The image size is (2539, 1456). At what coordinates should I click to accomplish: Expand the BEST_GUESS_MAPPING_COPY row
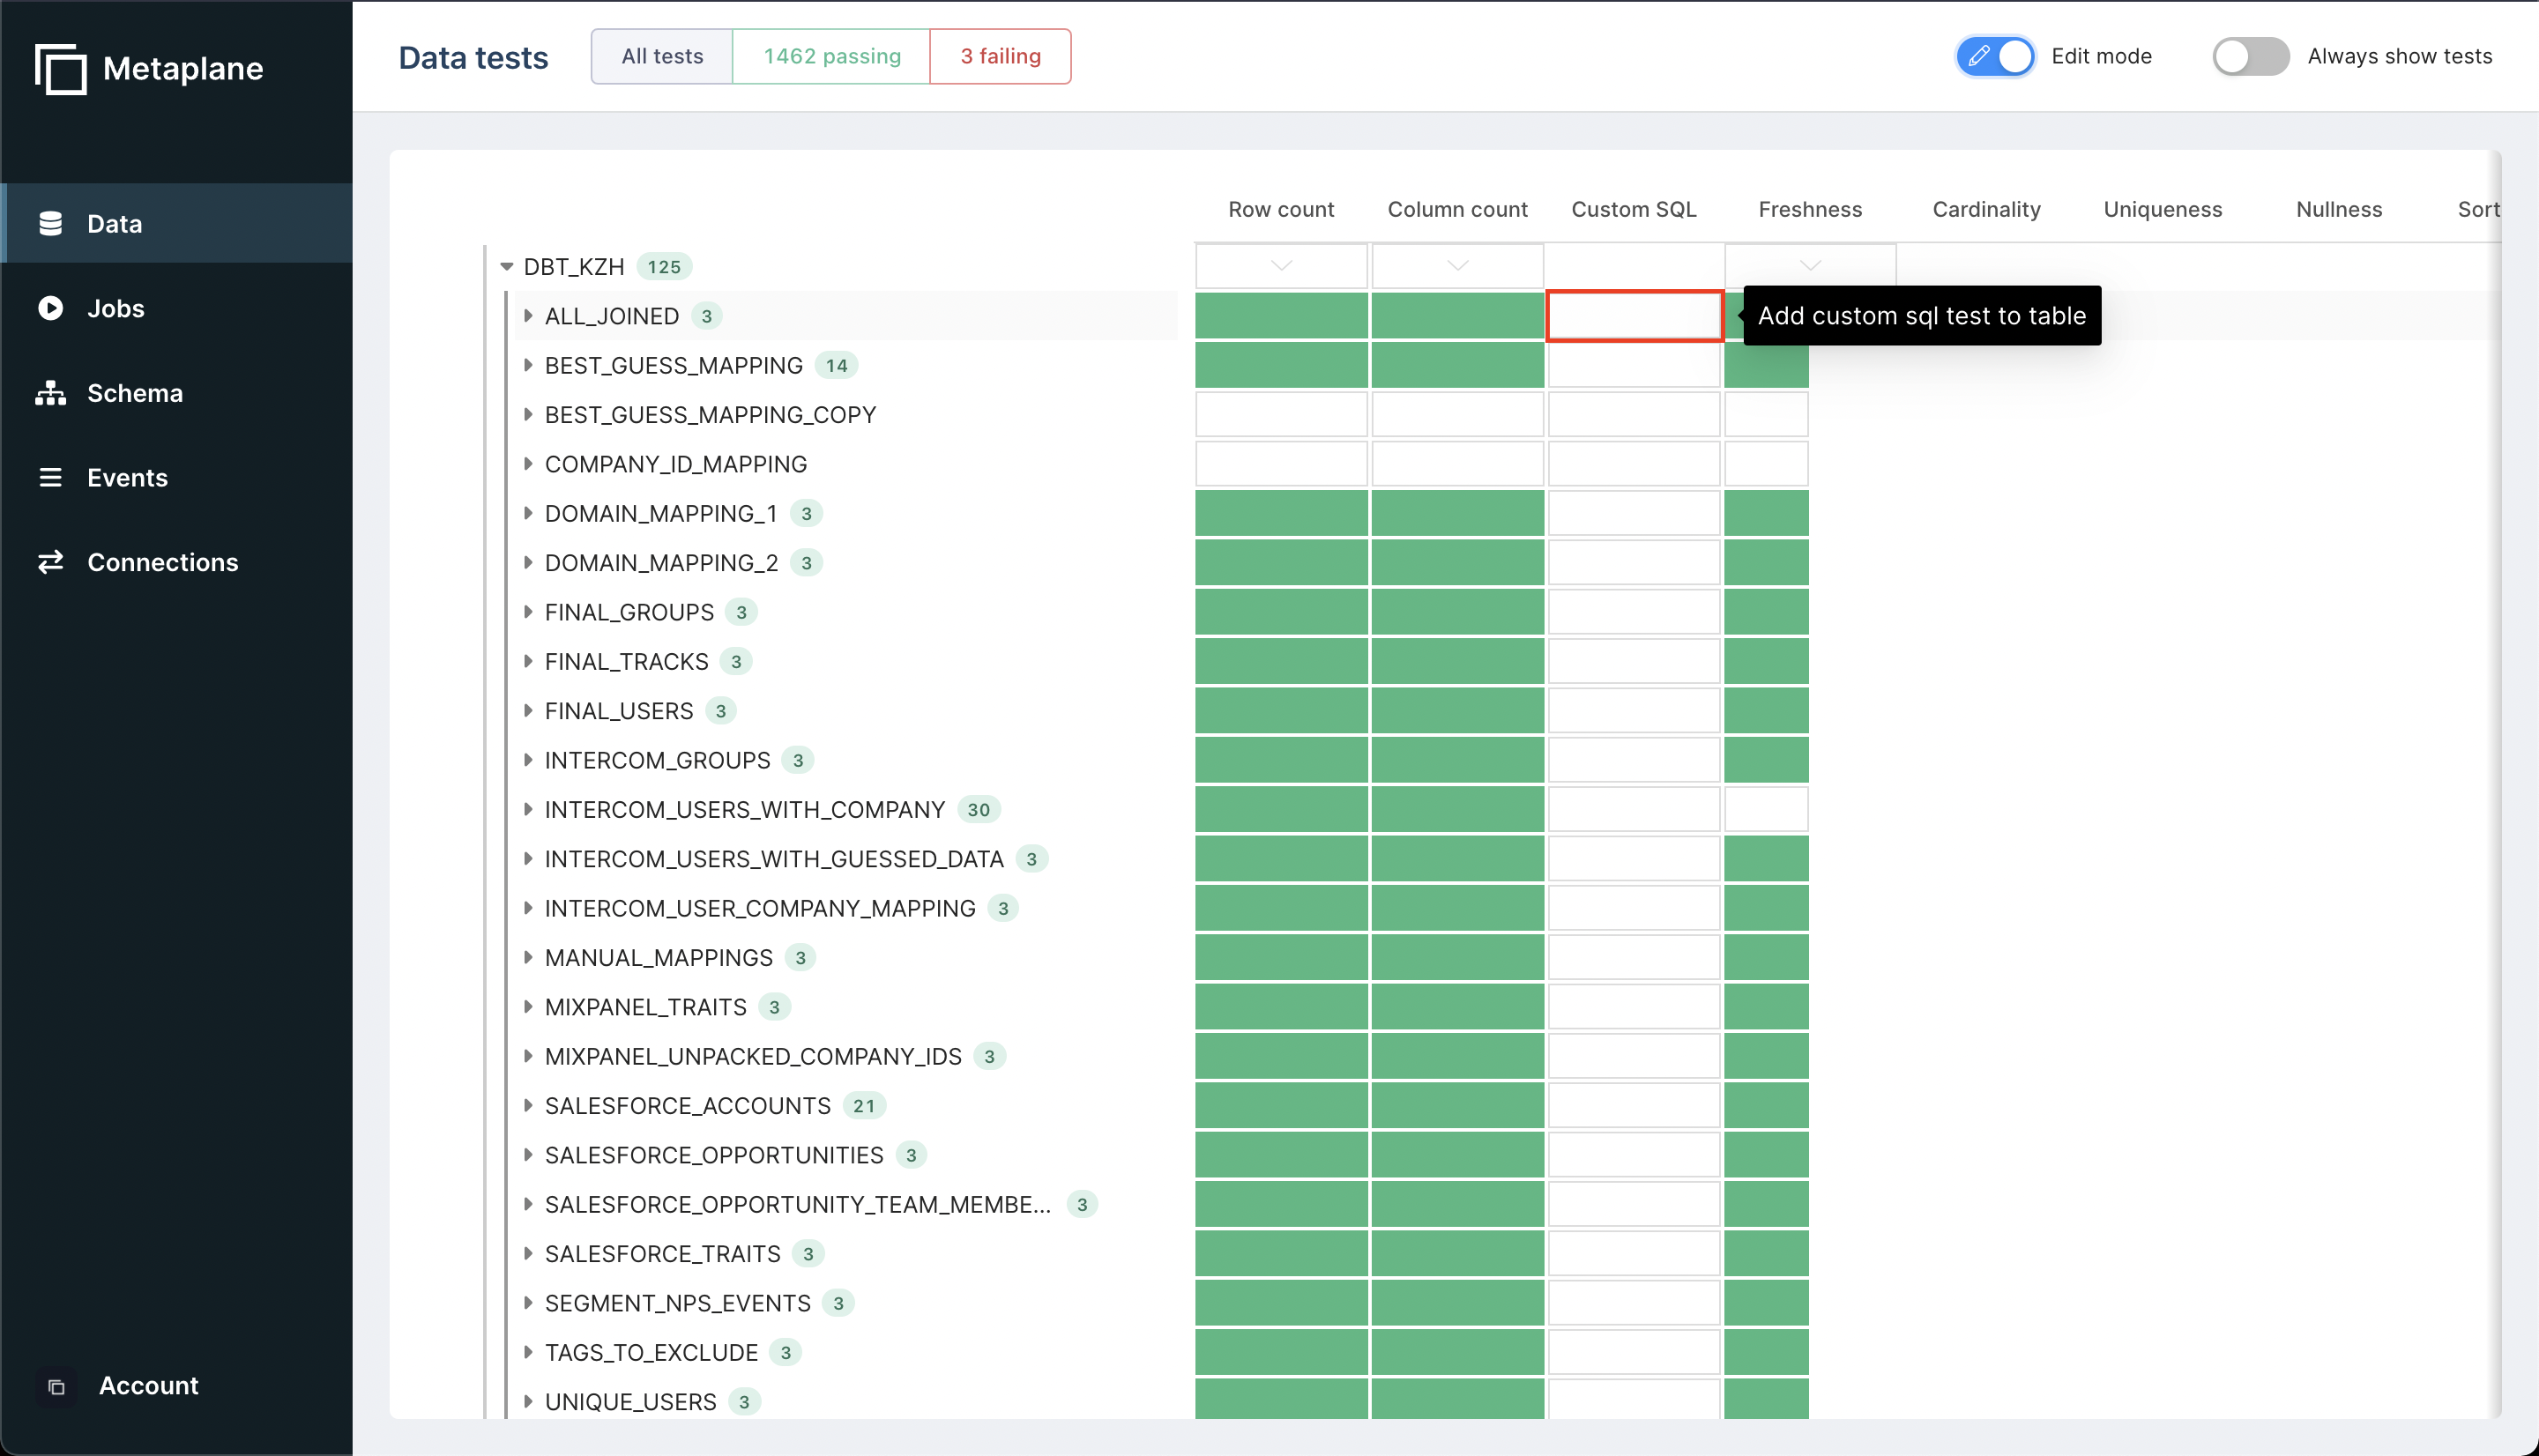(528, 414)
